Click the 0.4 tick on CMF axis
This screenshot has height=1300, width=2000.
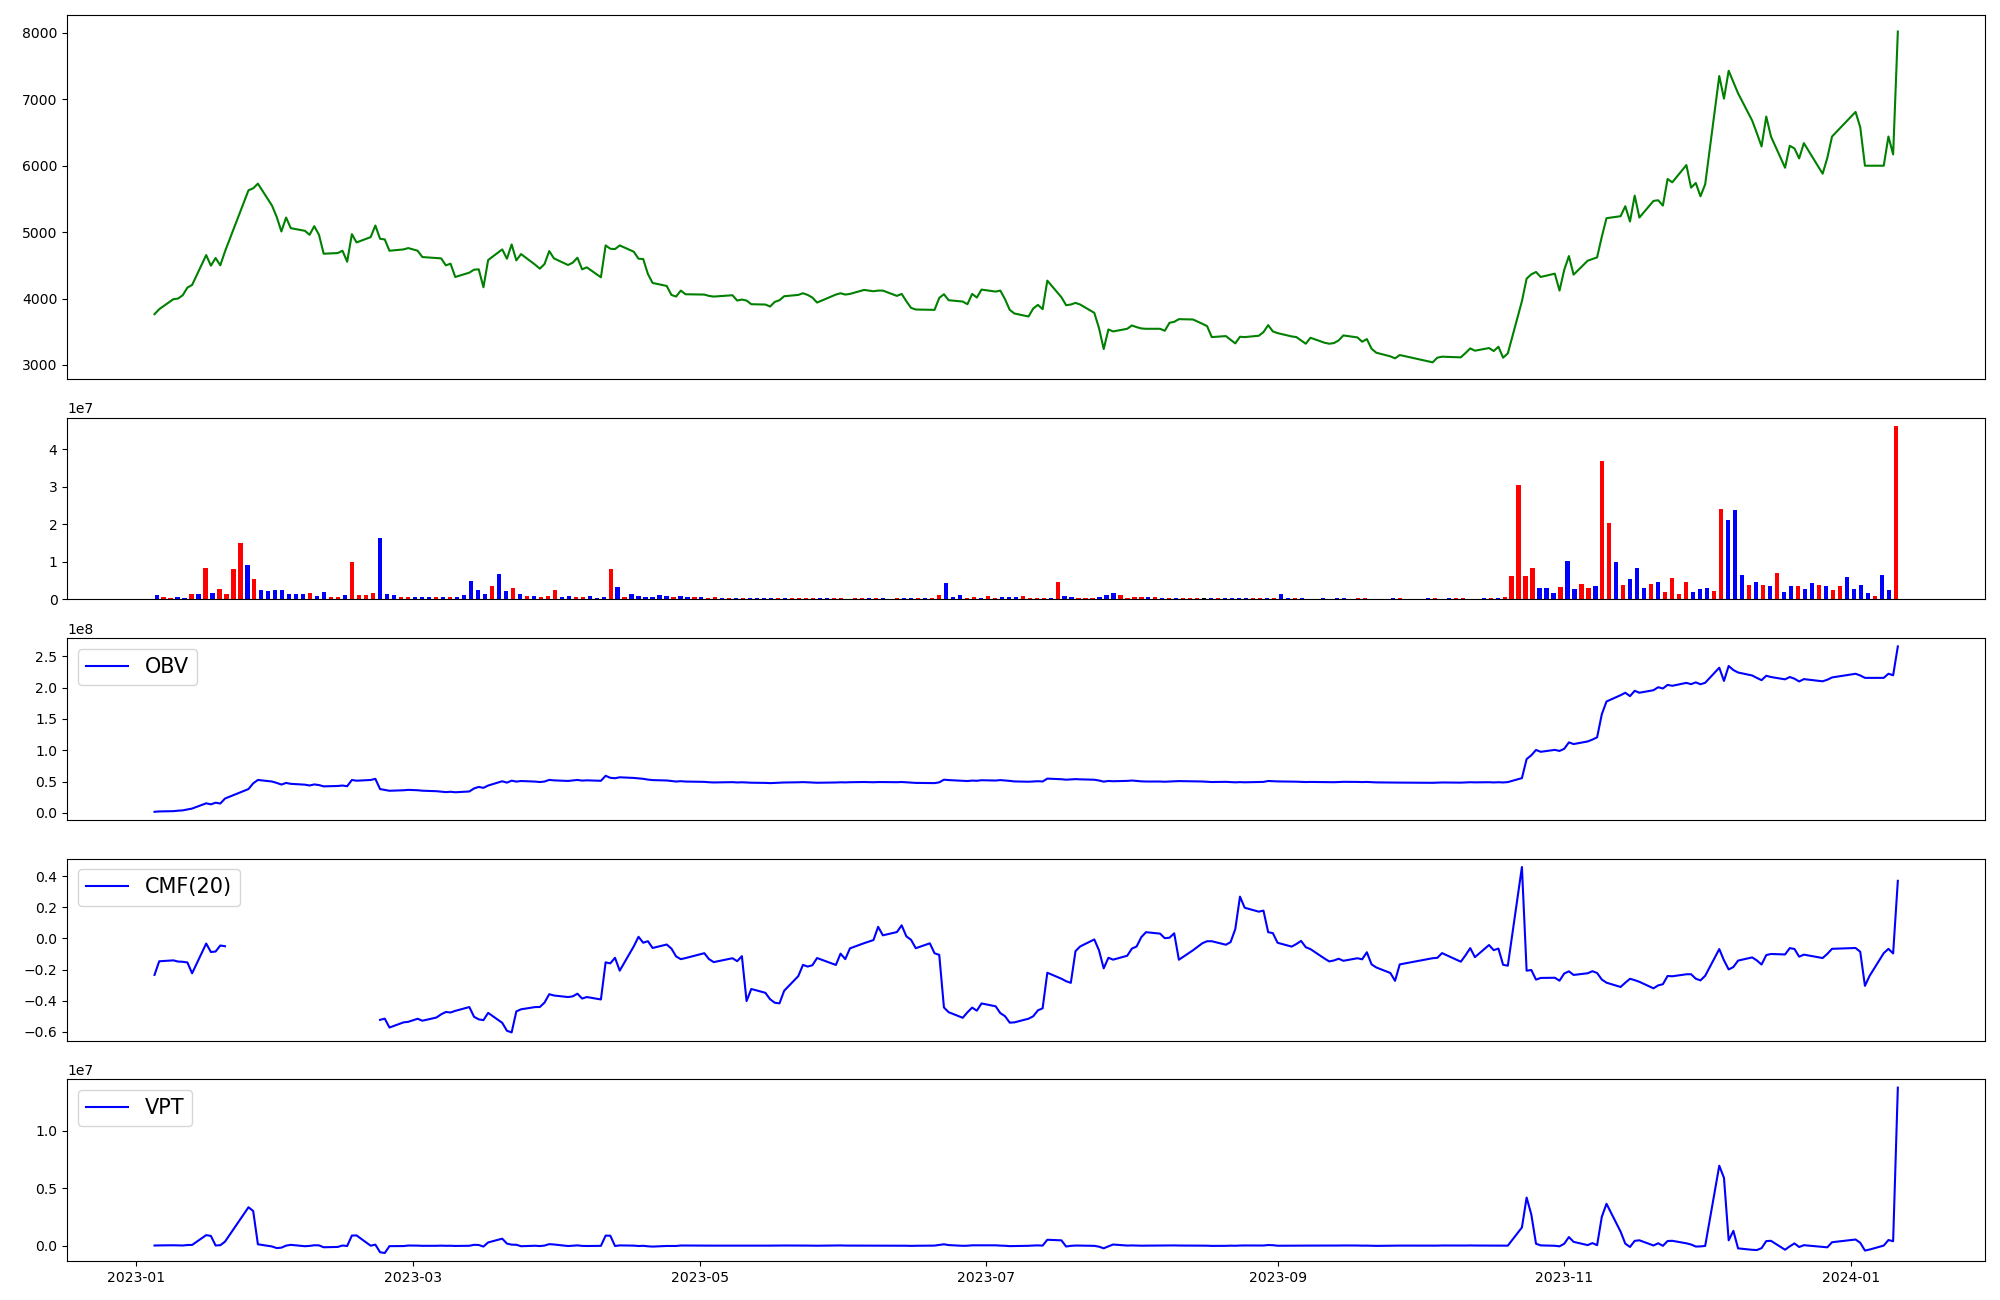click(44, 877)
